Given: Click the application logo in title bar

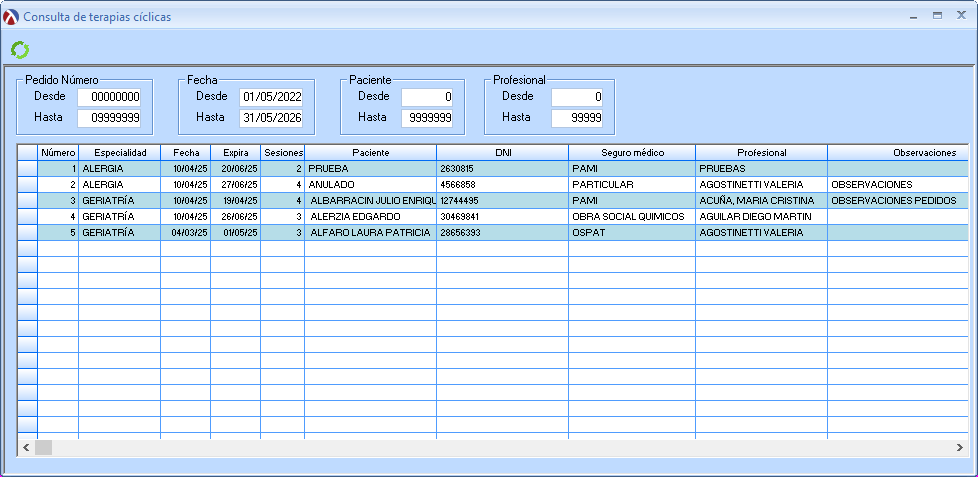Looking at the screenshot, I should tap(11, 17).
